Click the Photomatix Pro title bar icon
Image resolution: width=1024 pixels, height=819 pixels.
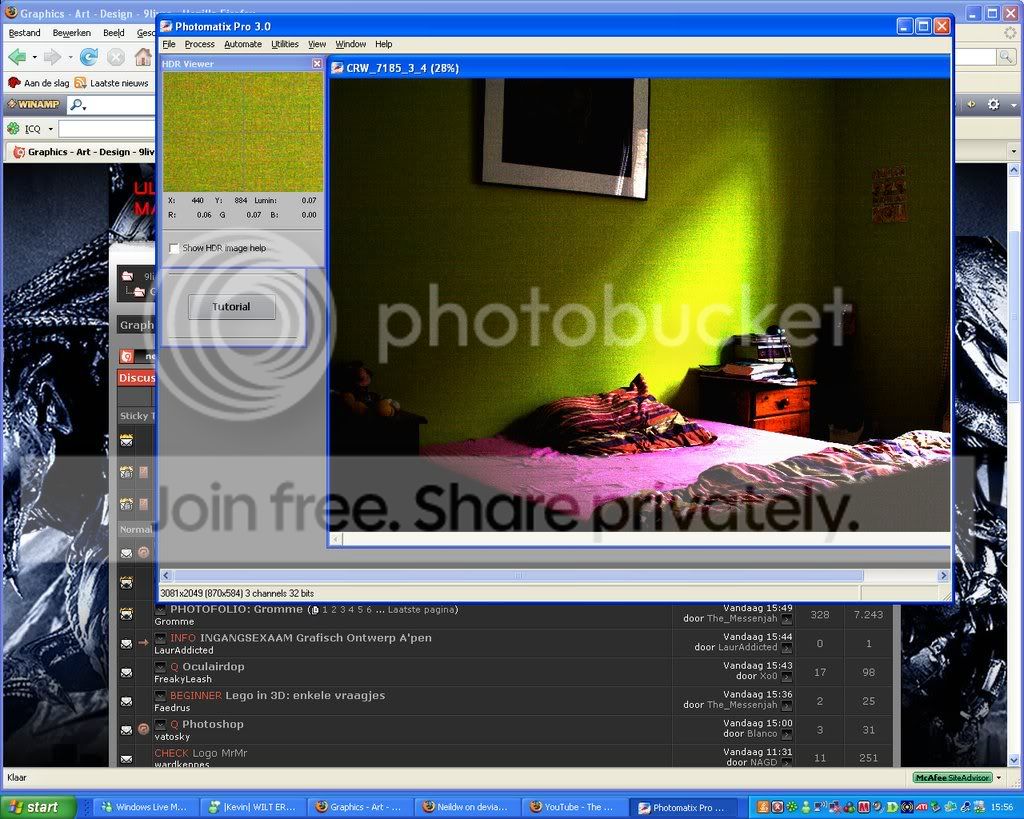166,26
